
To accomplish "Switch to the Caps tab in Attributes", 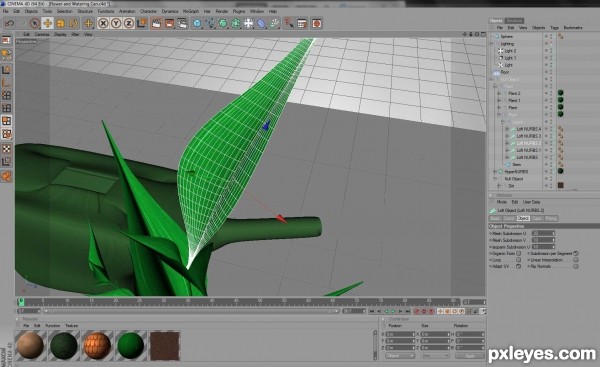I will [x=536, y=218].
